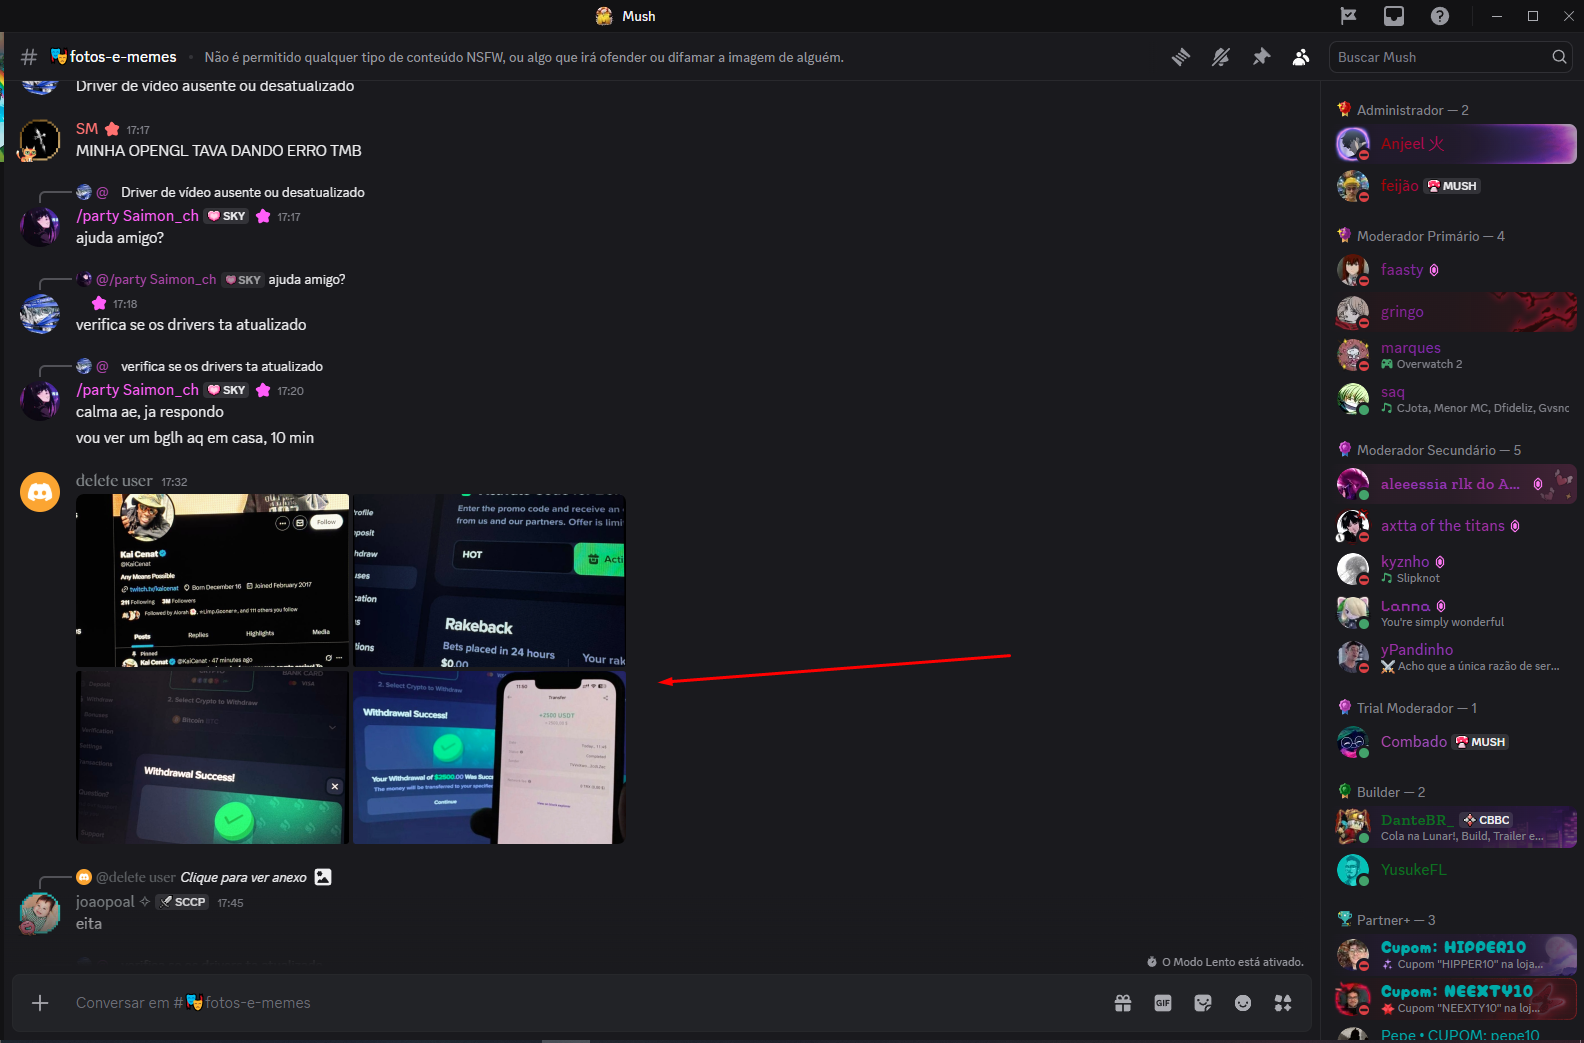Click the CBBC tag next to DanteBR_

[x=1486, y=820]
